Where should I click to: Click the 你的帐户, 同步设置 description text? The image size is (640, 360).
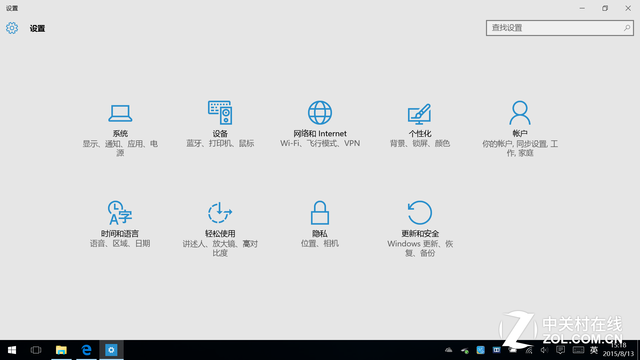pos(520,148)
